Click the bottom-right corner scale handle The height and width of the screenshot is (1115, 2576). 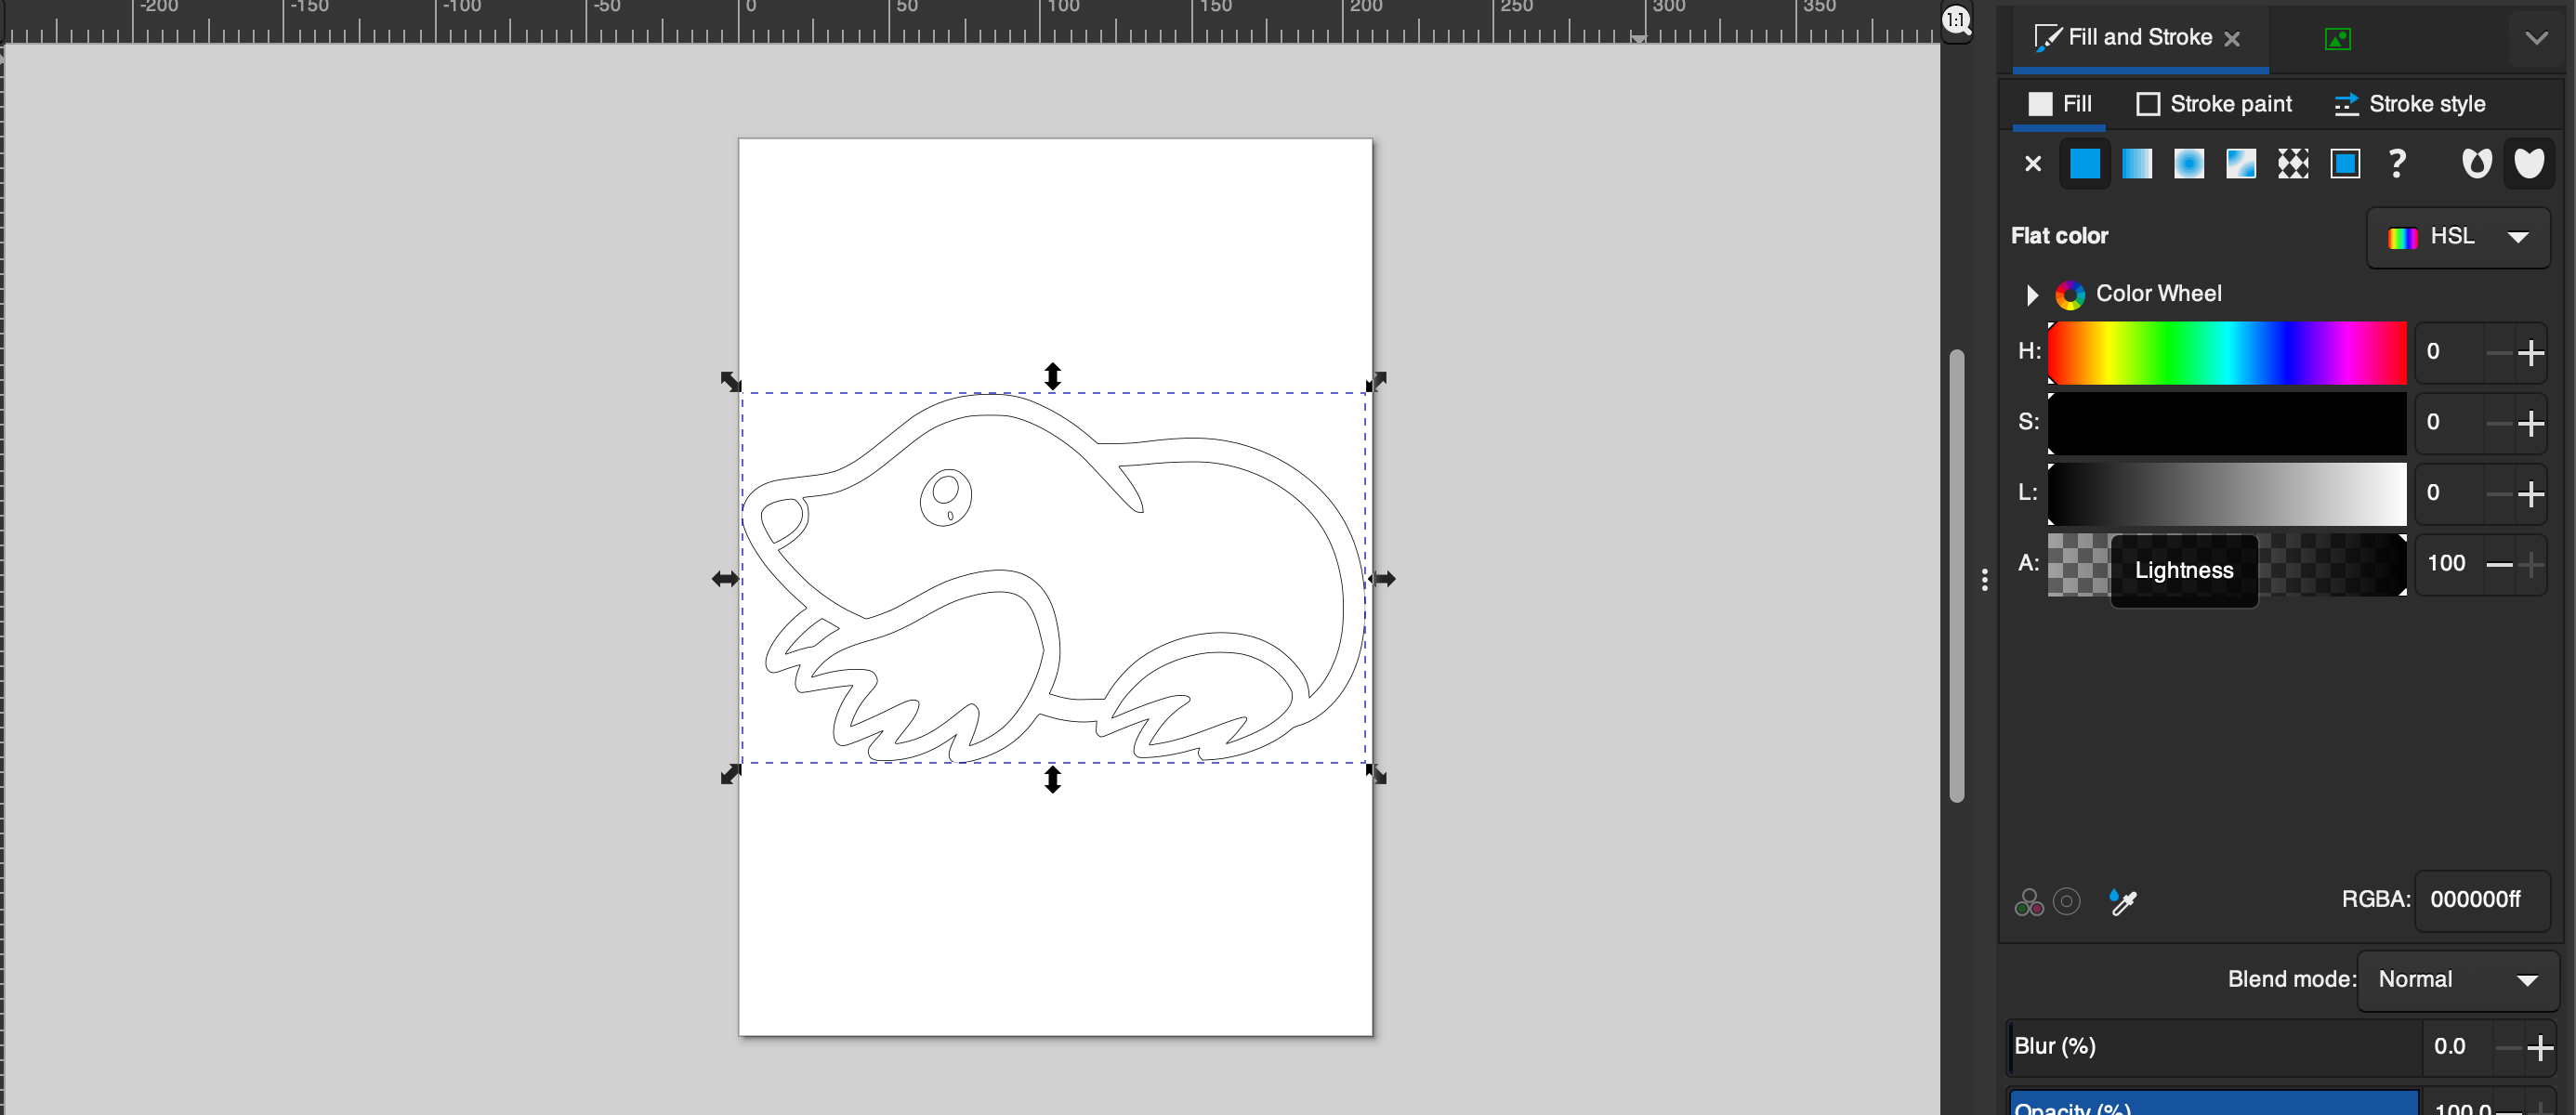click(x=1376, y=775)
